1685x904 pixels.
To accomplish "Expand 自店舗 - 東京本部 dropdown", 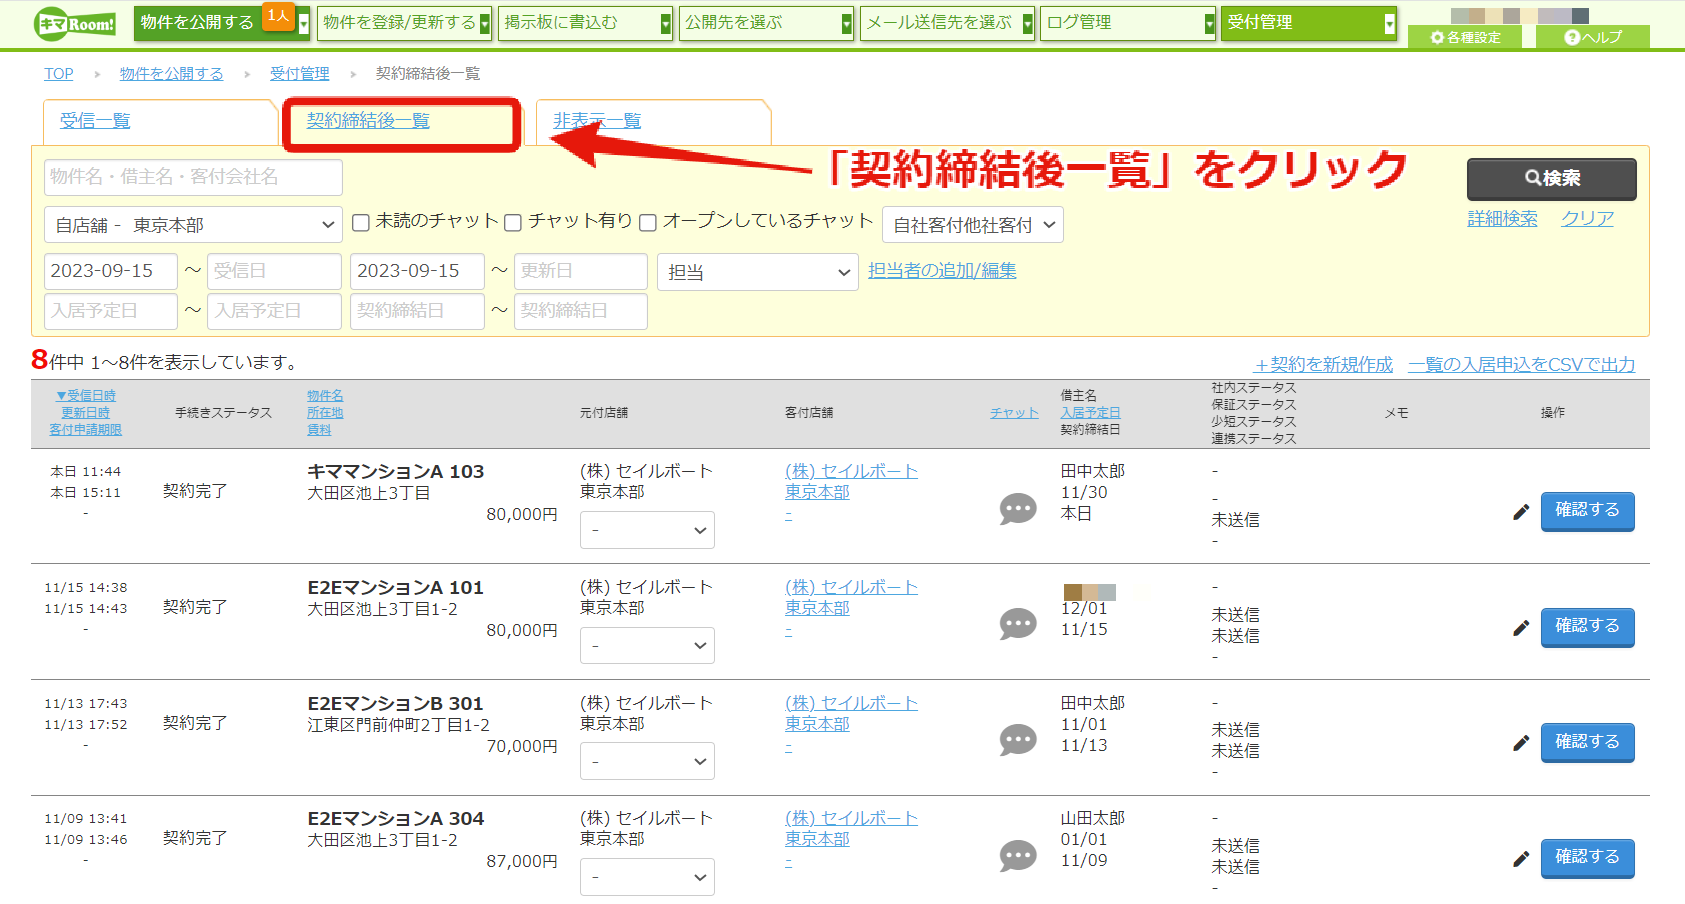I will [x=193, y=225].
